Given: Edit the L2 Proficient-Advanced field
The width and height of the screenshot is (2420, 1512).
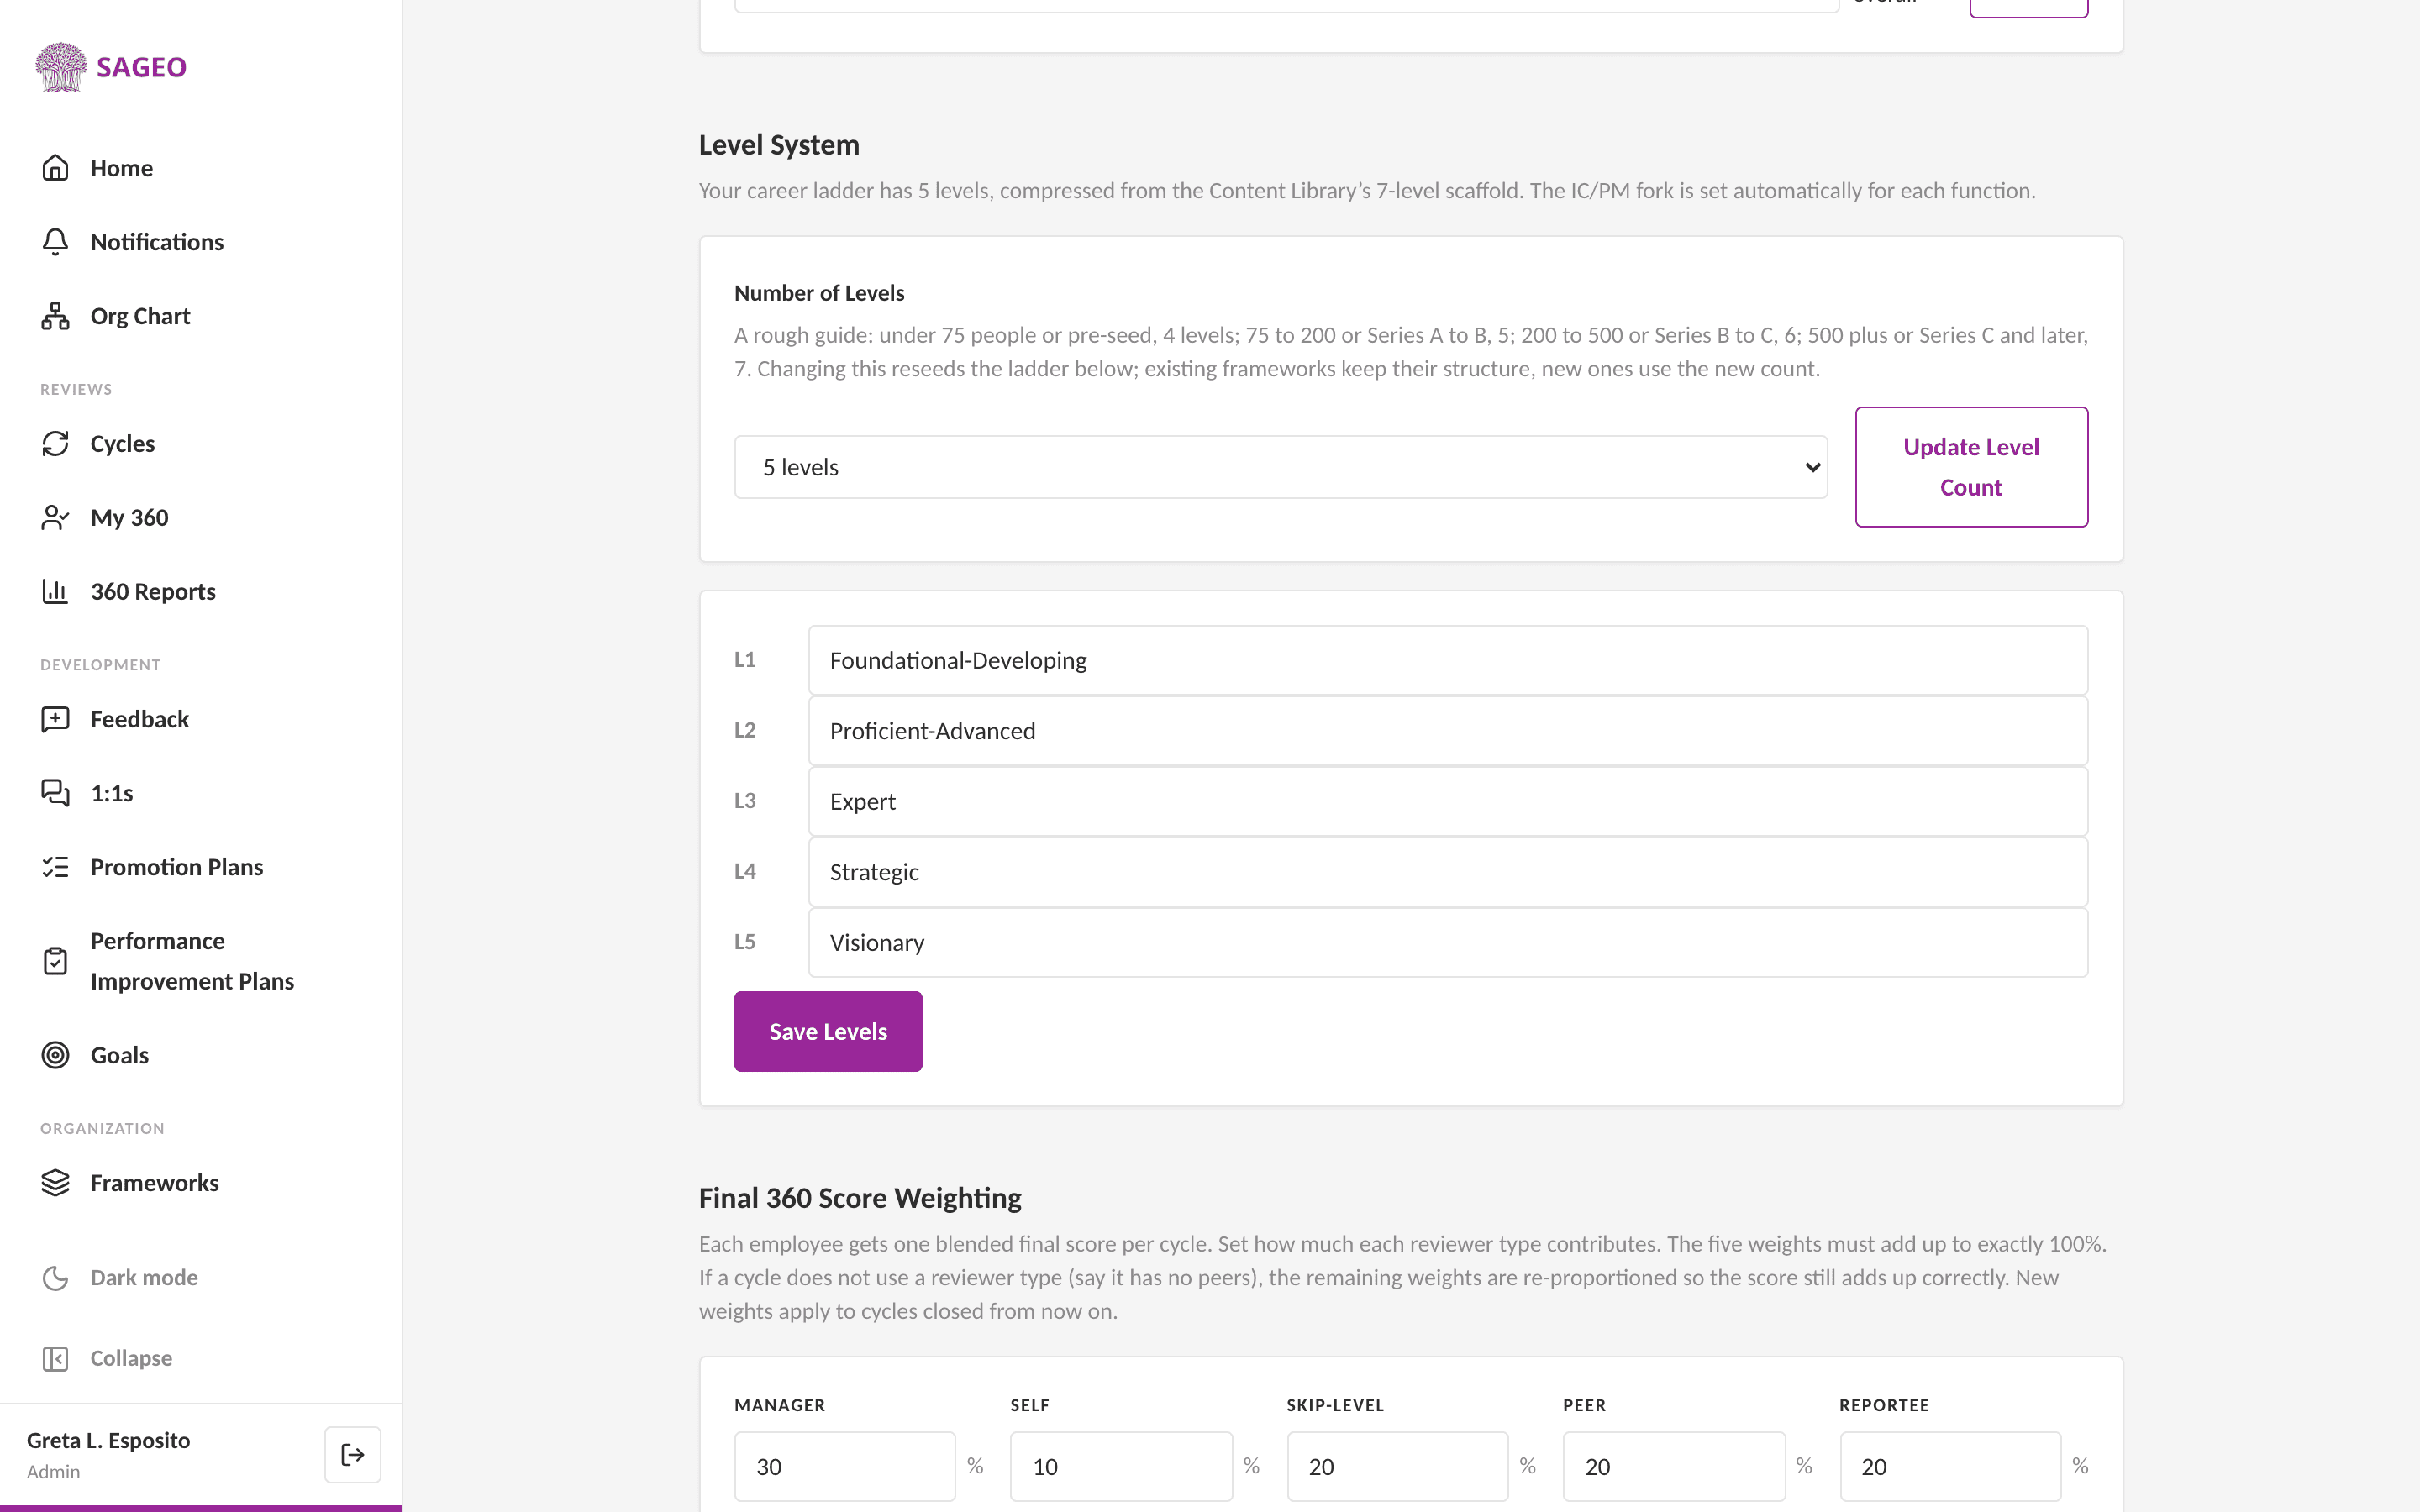Looking at the screenshot, I should pos(1447,731).
